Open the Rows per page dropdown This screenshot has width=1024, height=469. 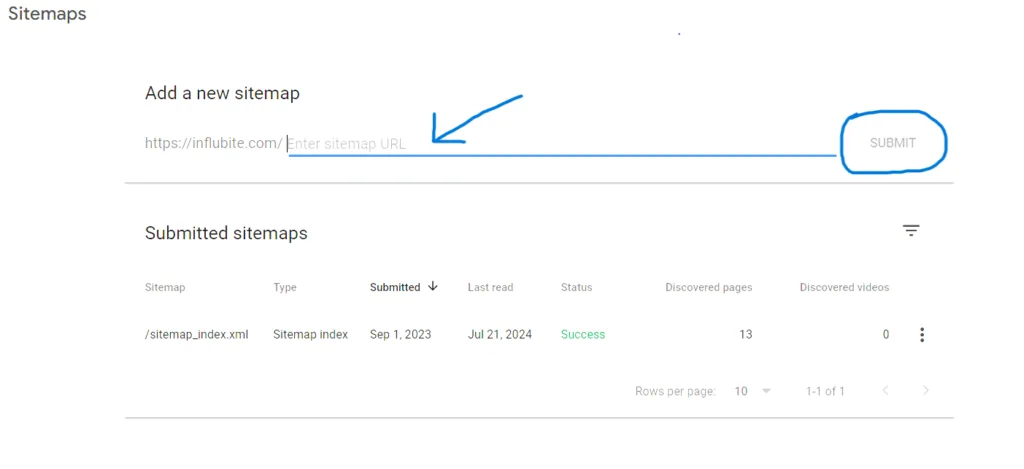pyautogui.click(x=752, y=391)
